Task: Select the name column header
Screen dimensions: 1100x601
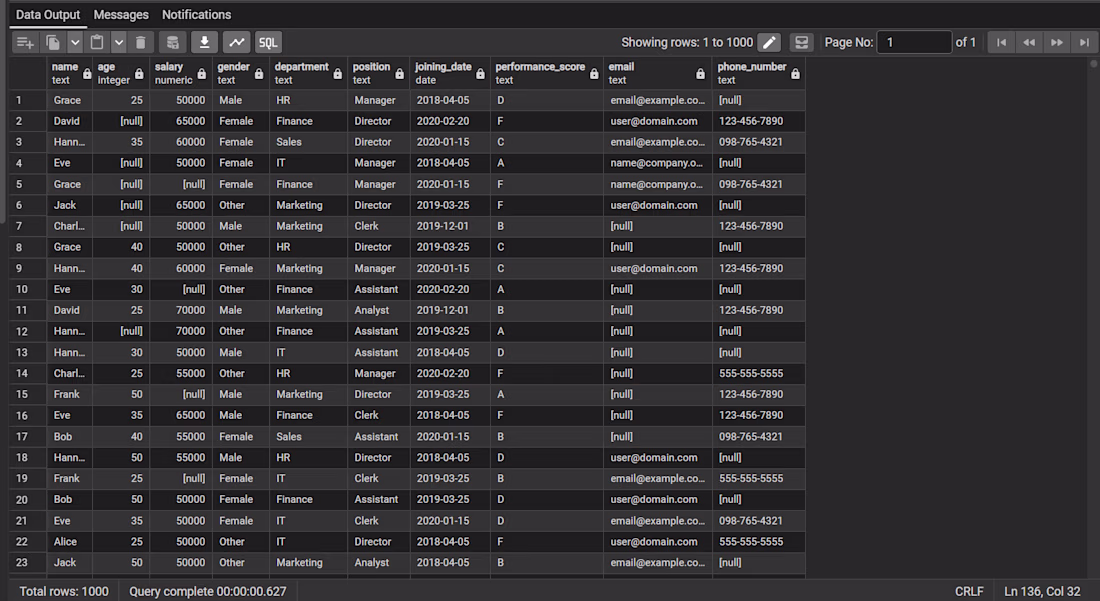Action: pos(69,73)
